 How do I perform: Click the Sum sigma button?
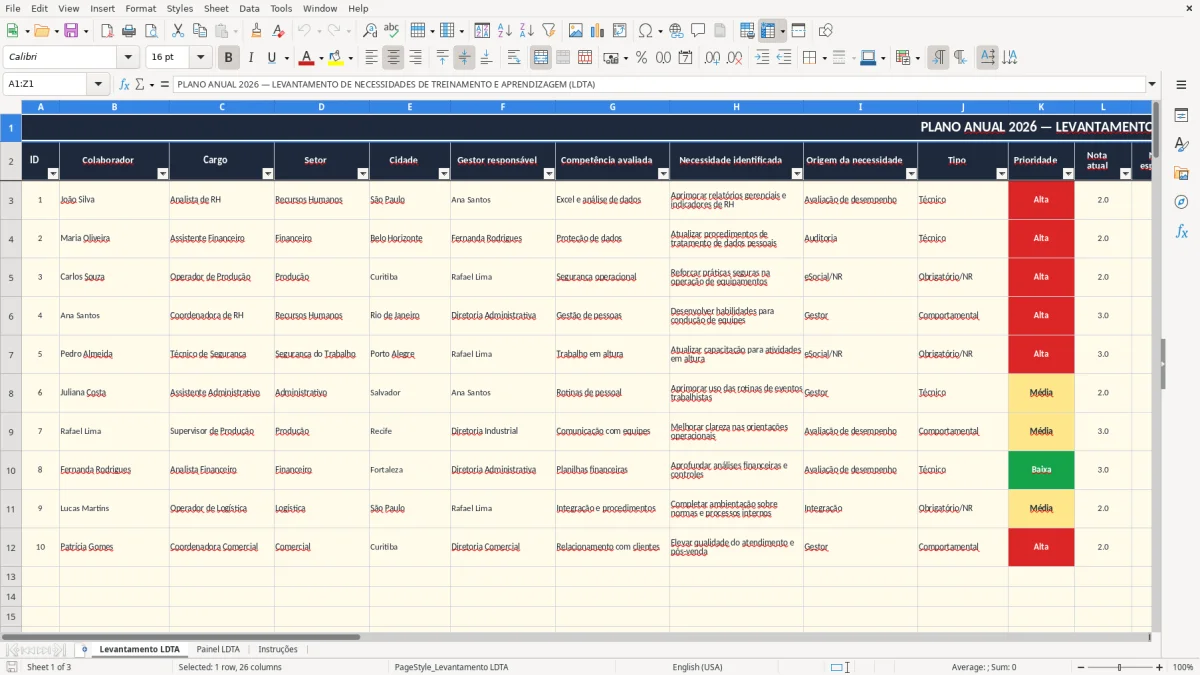140,85
